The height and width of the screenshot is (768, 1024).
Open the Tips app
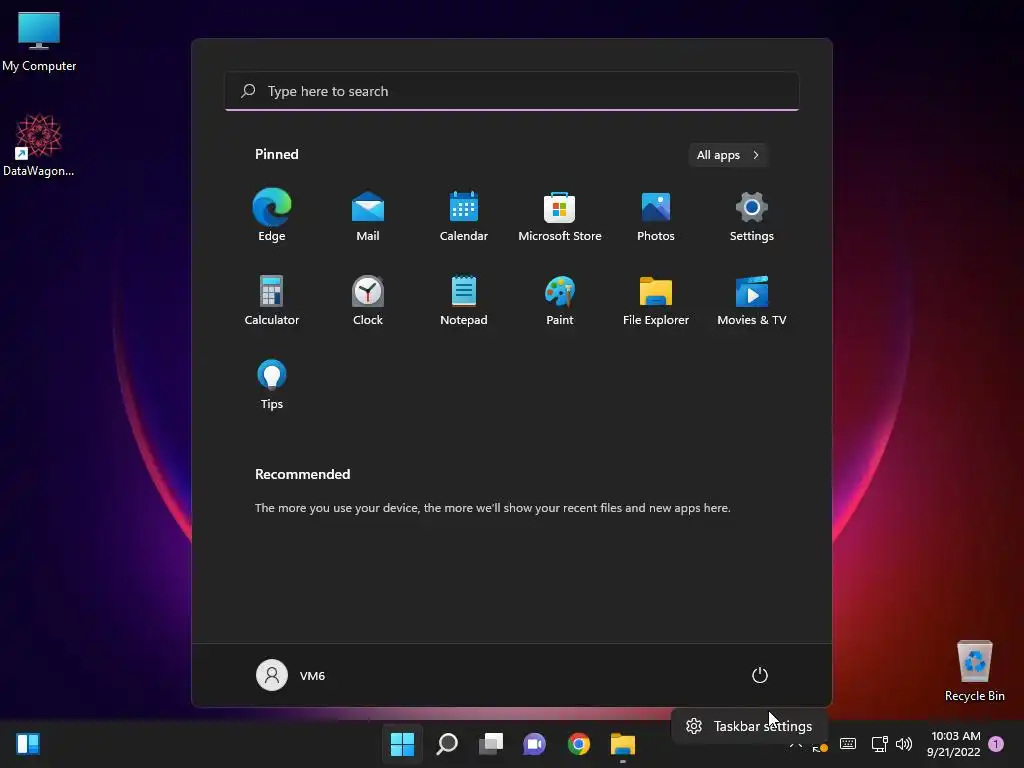point(272,383)
